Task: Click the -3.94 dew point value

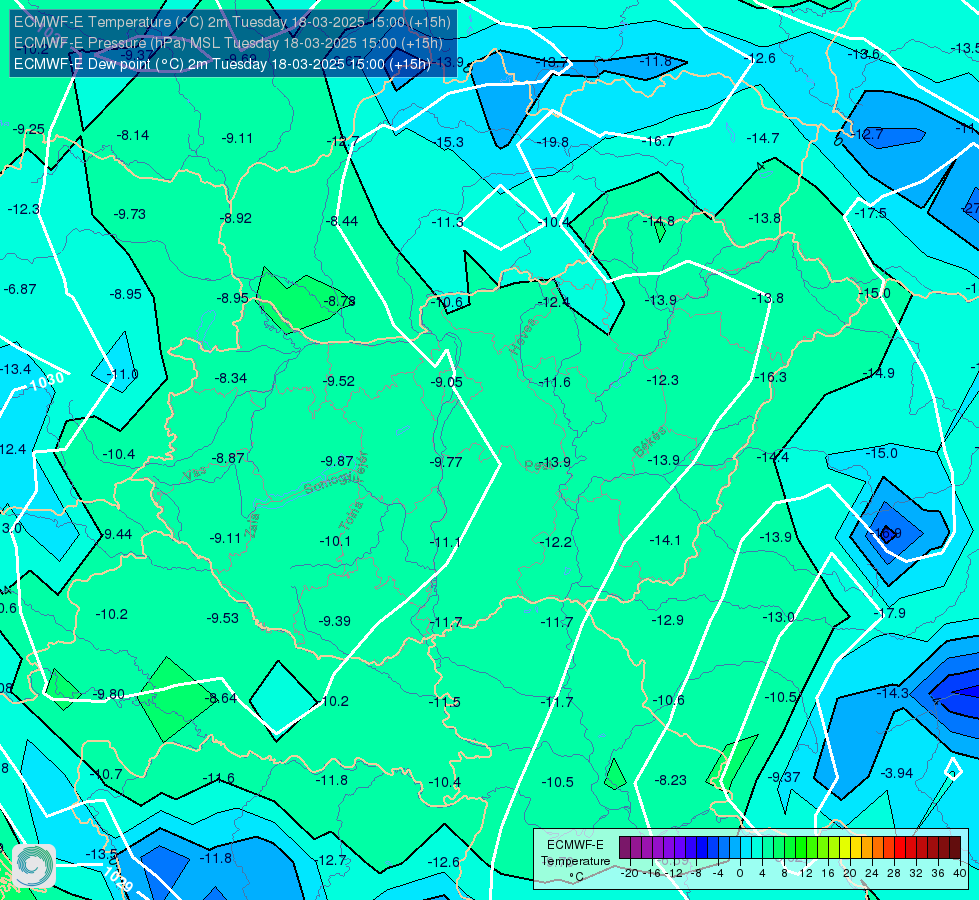Action: pos(897,773)
